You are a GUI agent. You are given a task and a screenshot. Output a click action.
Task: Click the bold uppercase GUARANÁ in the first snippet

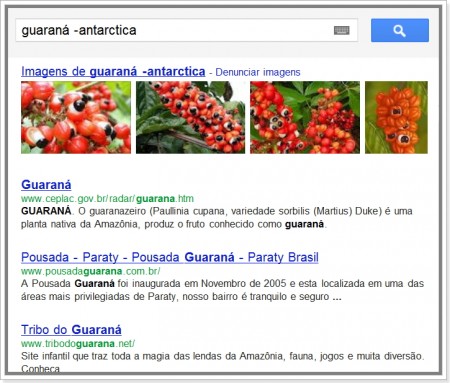tap(46, 211)
